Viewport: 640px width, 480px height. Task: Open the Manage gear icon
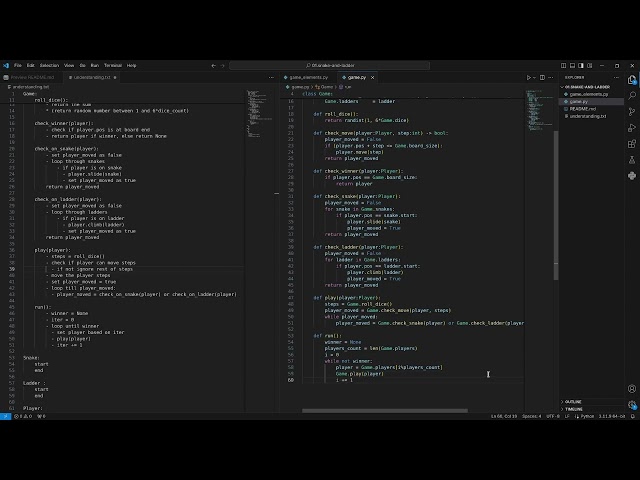pos(632,404)
